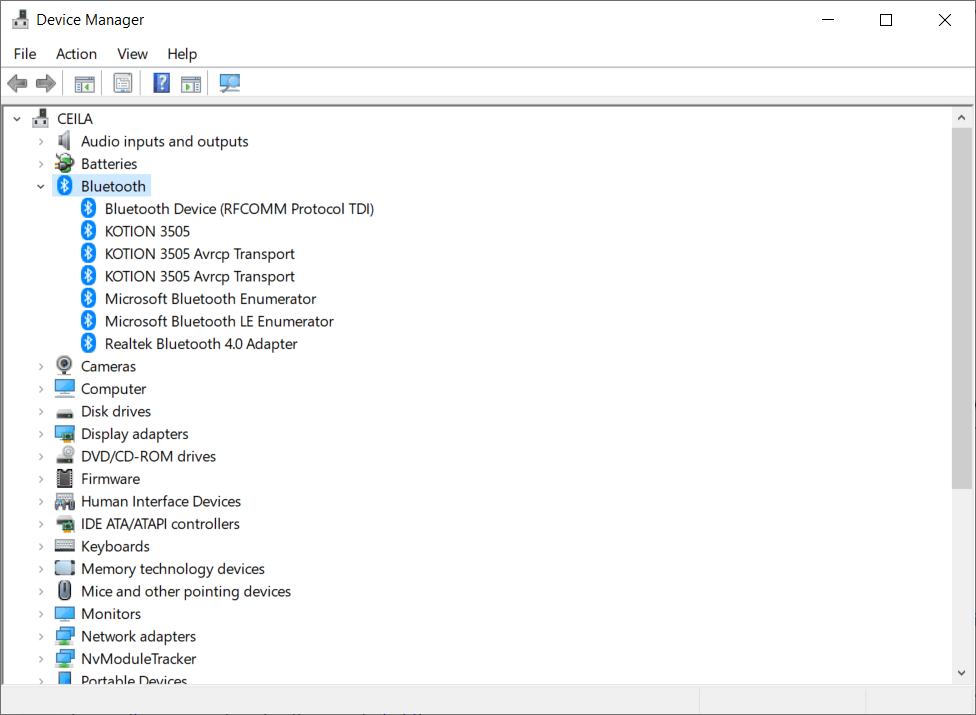Click the Batteries icon
The image size is (976, 715).
click(64, 164)
